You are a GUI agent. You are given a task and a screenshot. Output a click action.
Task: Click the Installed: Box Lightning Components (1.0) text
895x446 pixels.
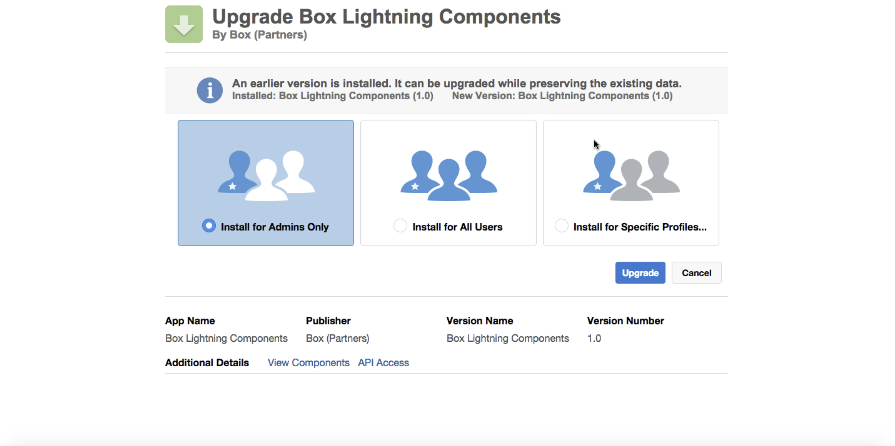[333, 96]
